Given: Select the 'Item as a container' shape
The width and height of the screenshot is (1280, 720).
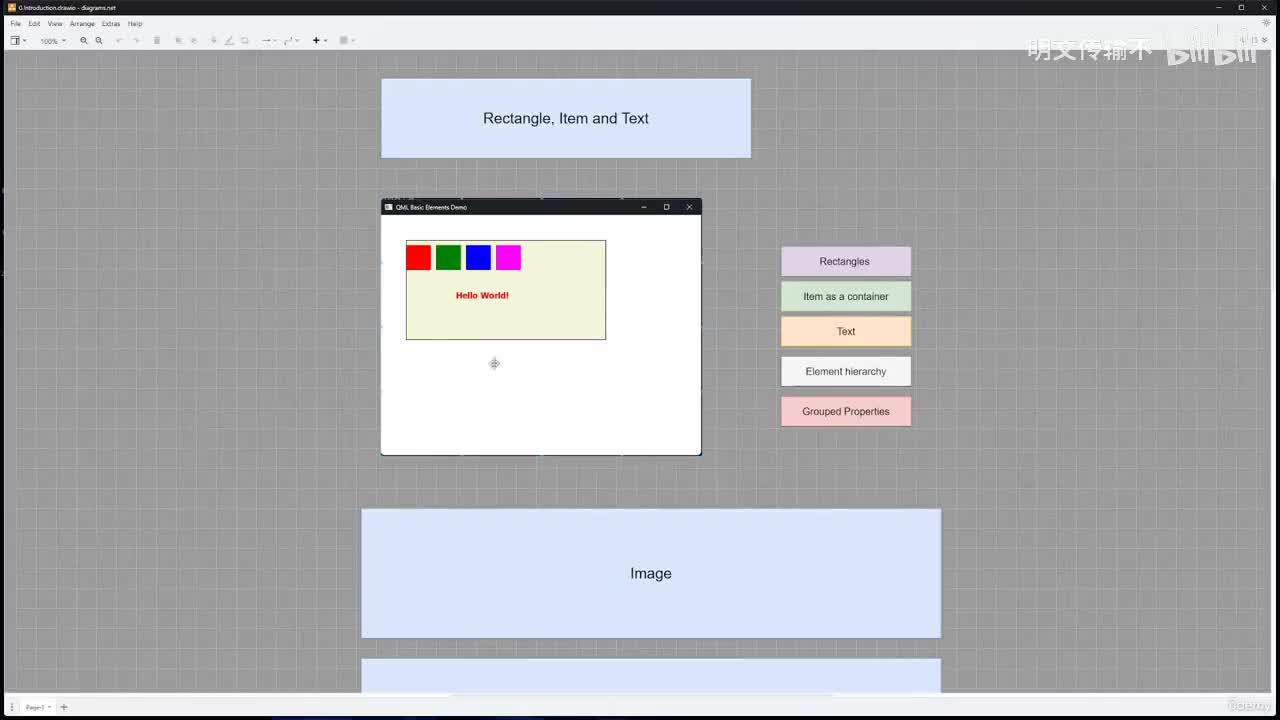Looking at the screenshot, I should point(846,297).
